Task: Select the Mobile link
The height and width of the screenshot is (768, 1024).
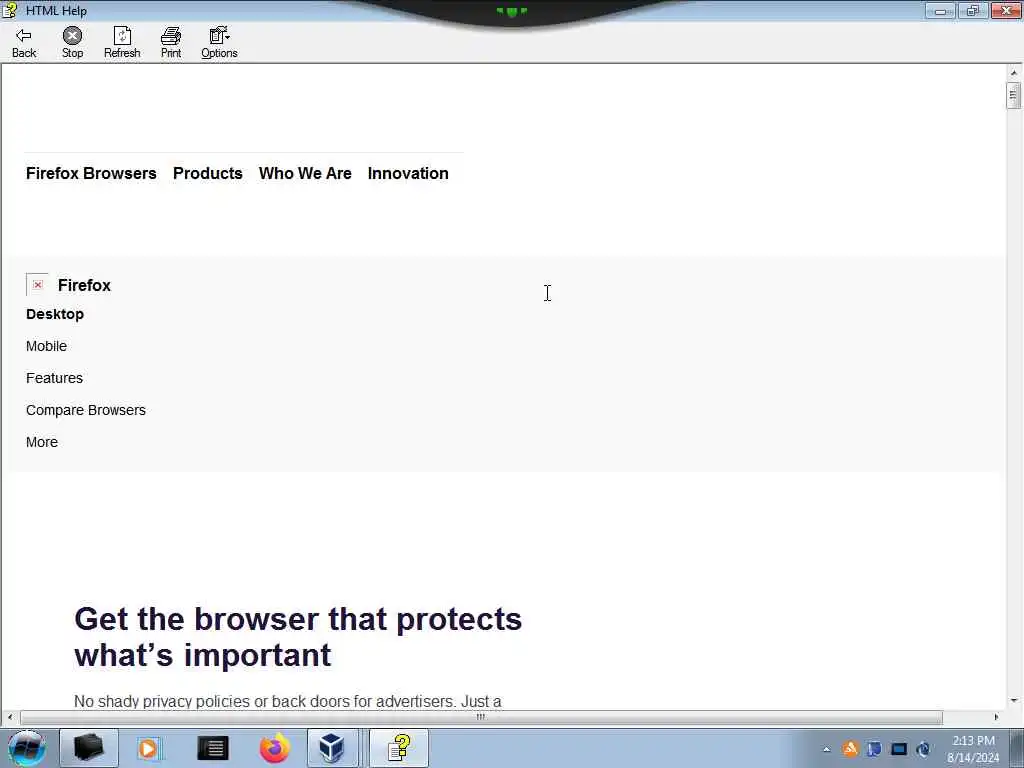Action: pyautogui.click(x=46, y=346)
